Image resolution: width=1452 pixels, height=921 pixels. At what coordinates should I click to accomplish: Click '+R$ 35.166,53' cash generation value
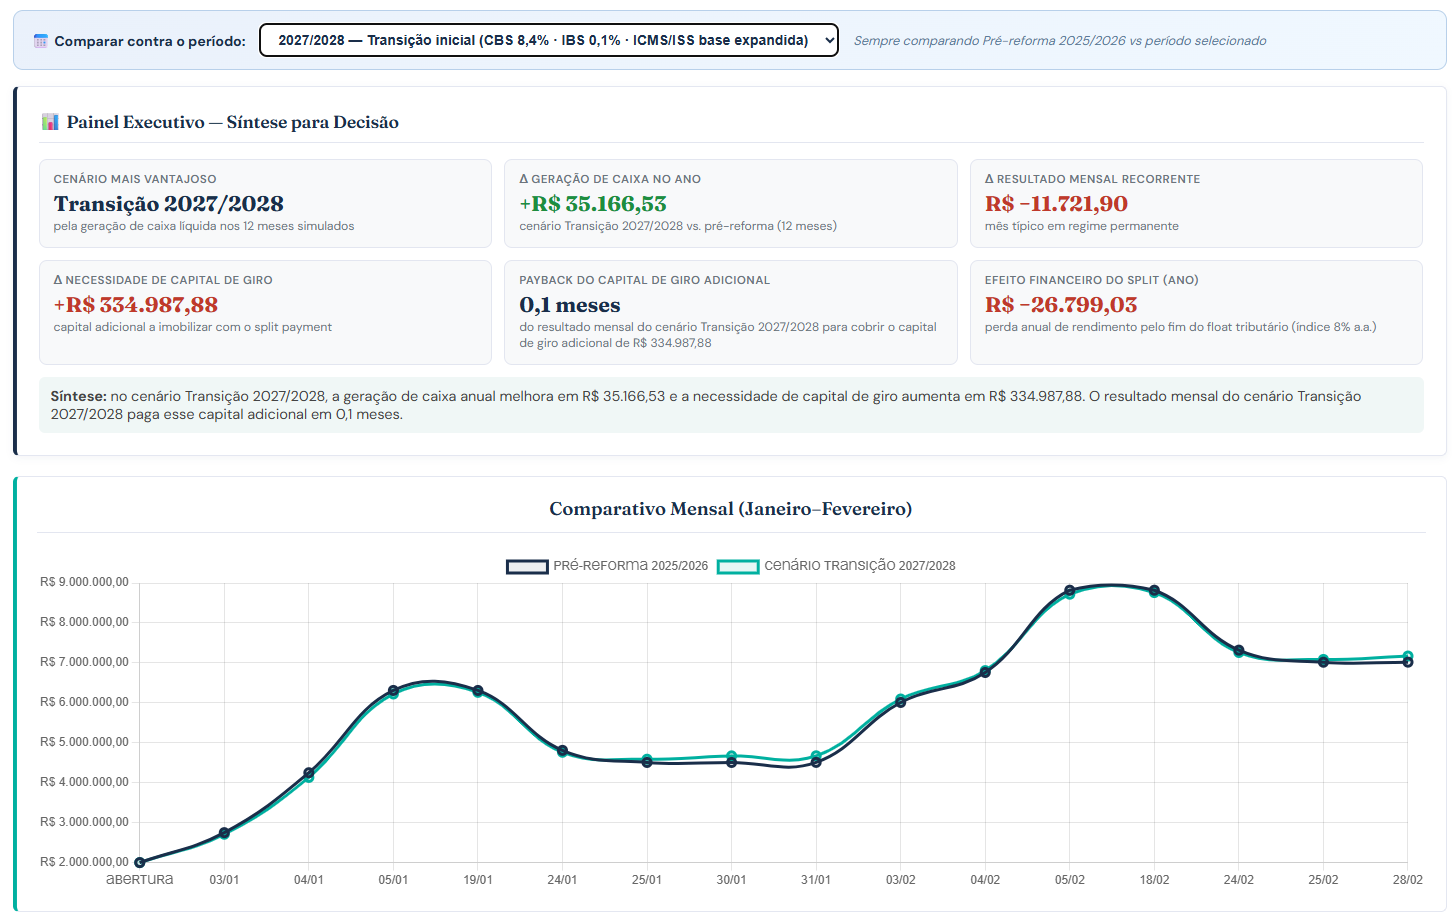point(593,204)
